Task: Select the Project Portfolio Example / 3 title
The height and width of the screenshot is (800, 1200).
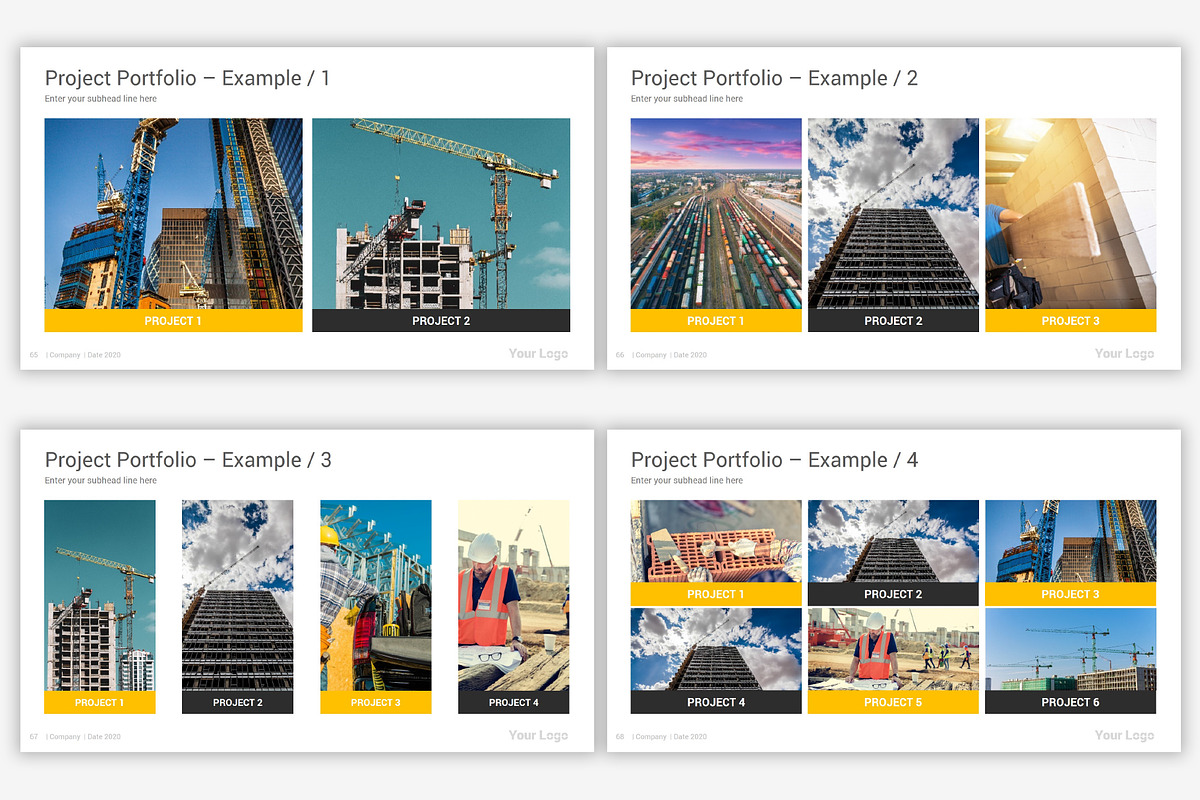Action: click(x=188, y=460)
